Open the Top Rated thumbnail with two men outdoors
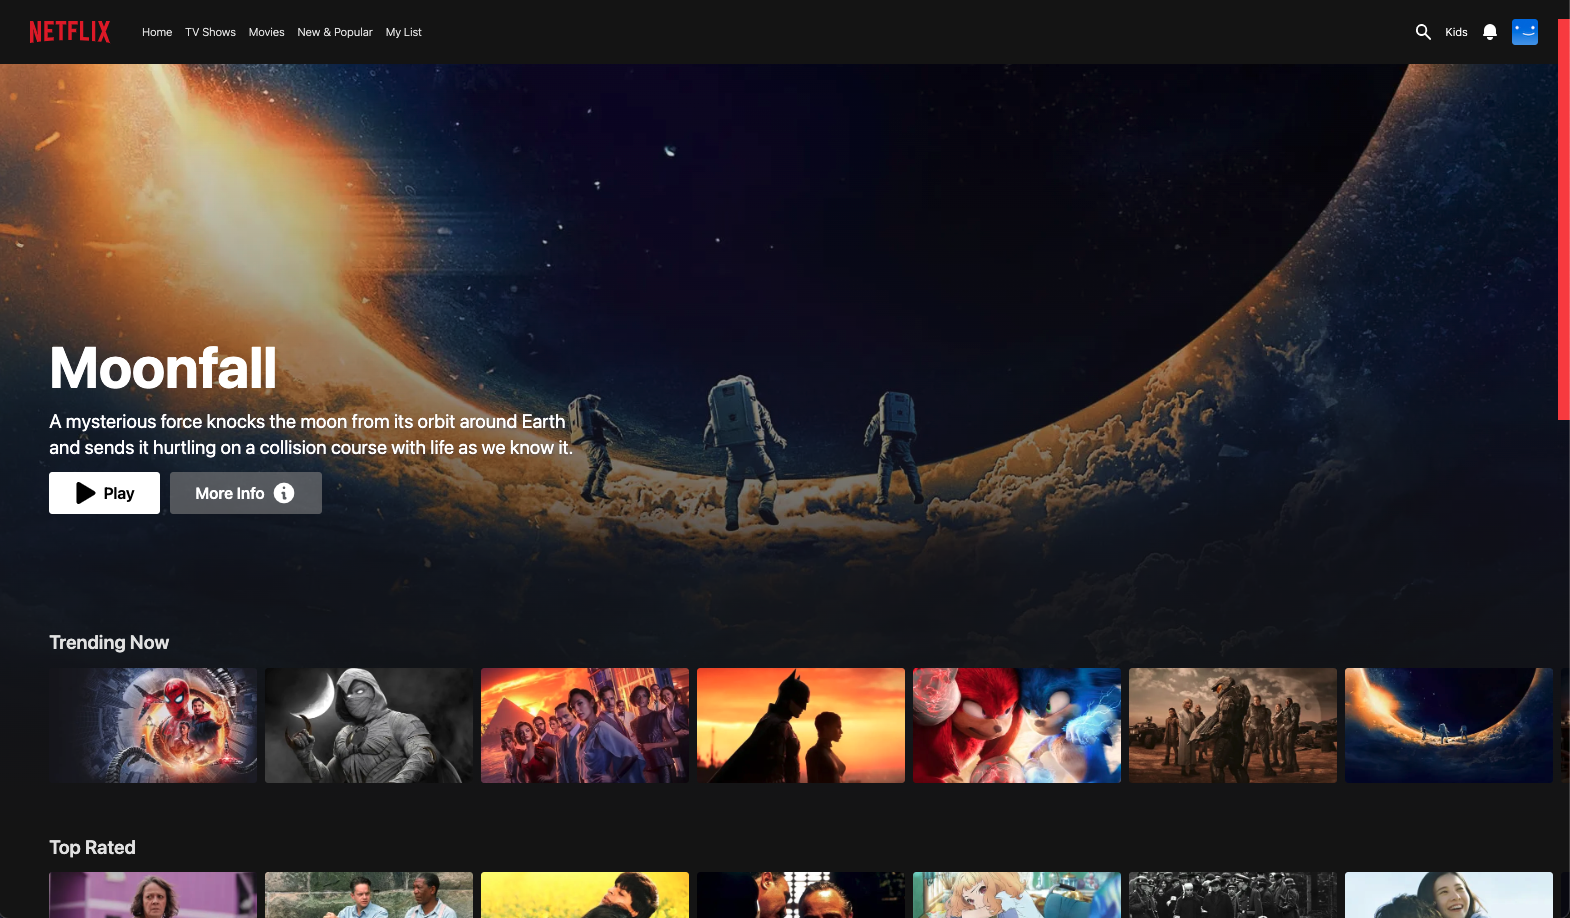1570x918 pixels. (369, 895)
